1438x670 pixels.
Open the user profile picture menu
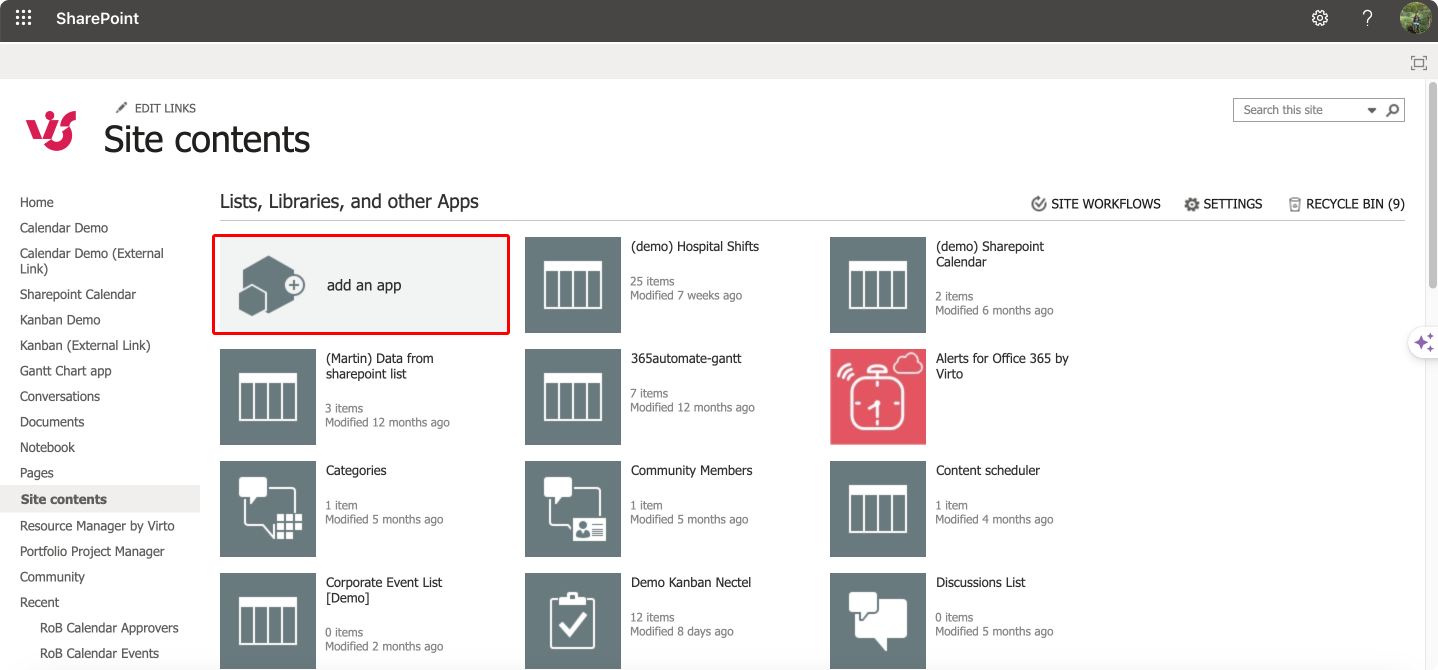click(x=1415, y=18)
